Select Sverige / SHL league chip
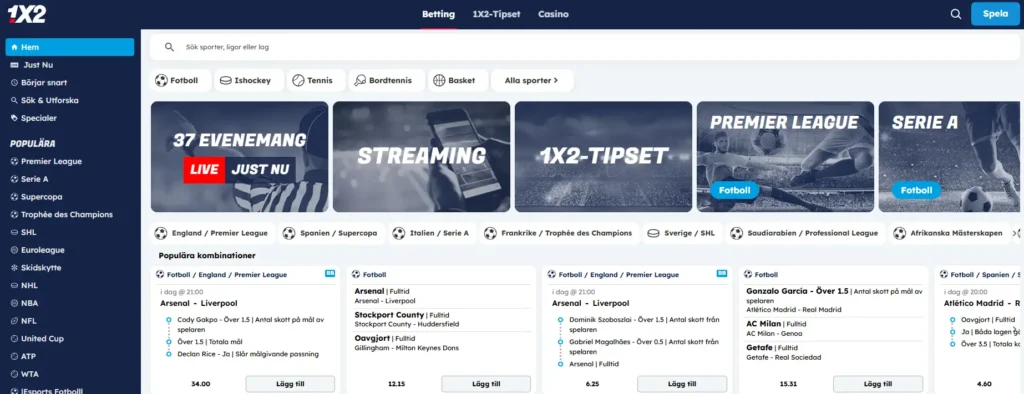1024x394 pixels. 683,233
